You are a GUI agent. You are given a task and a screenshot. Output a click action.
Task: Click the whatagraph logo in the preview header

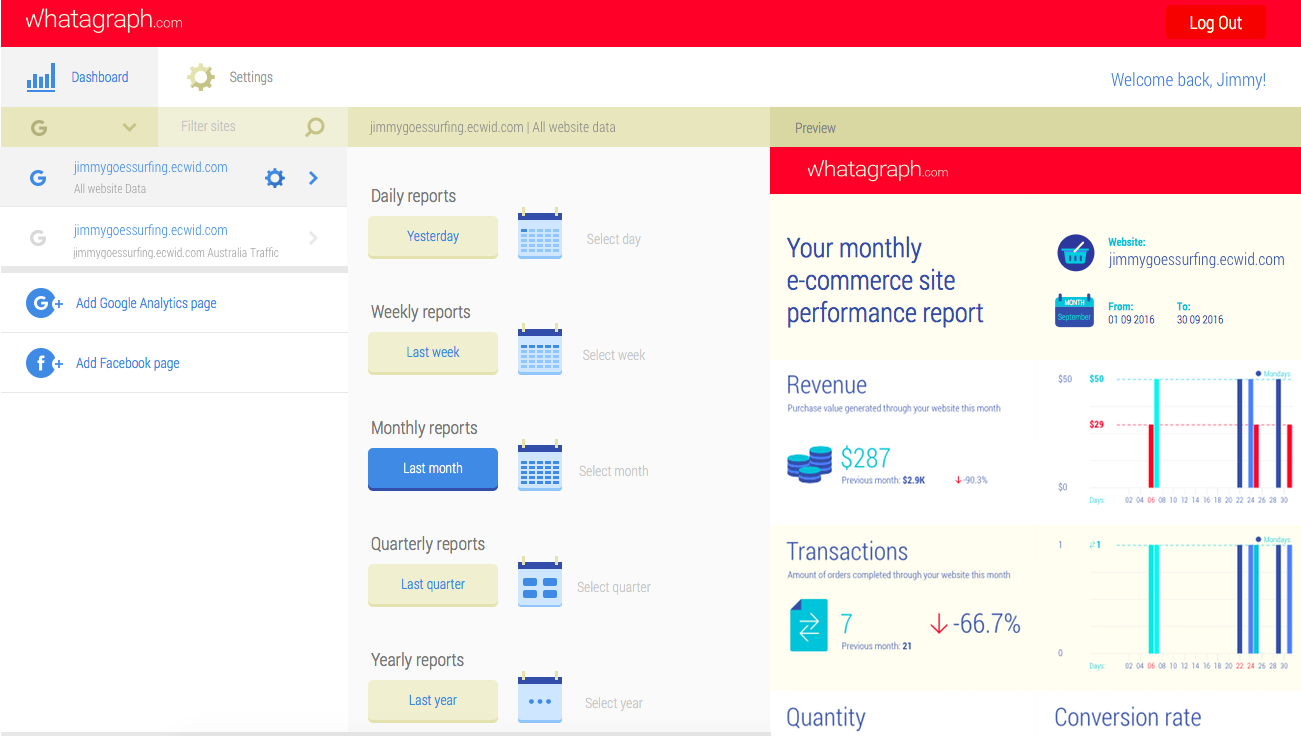877,170
